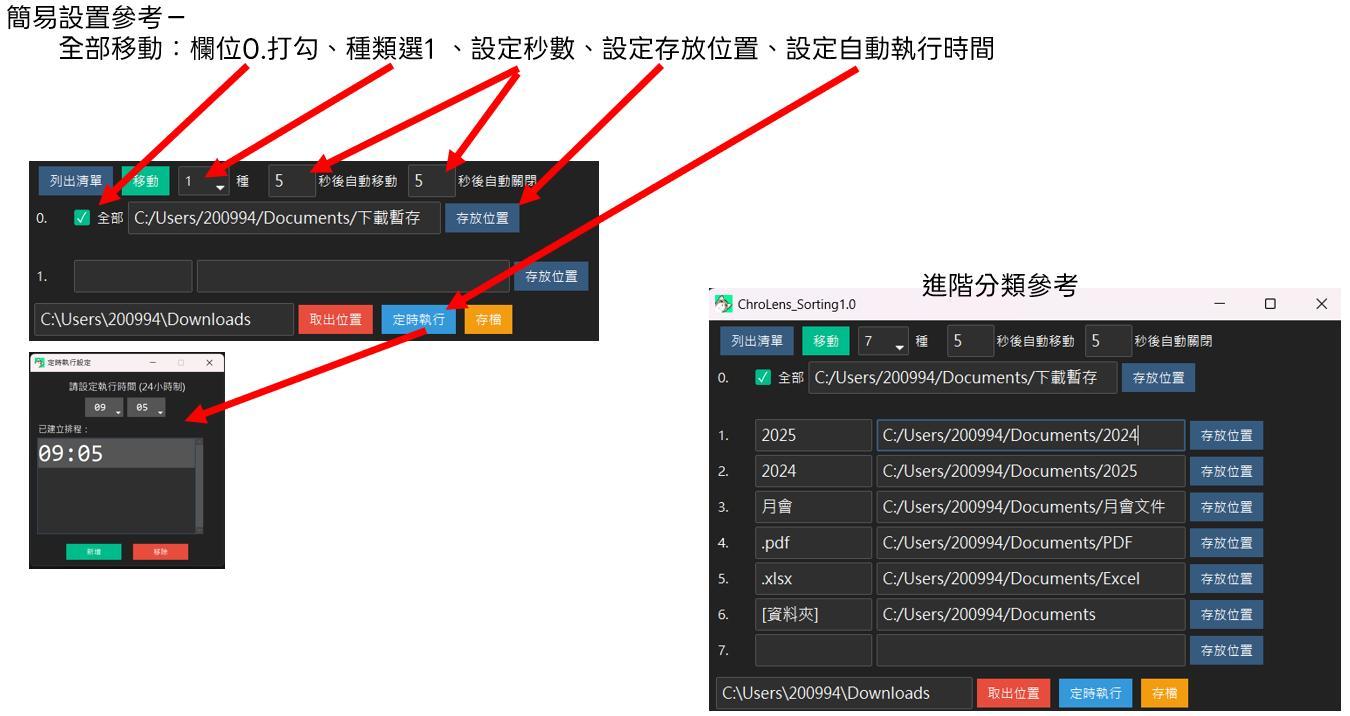Minimize the ChroLens_Sorting1.0 window

[1218, 303]
